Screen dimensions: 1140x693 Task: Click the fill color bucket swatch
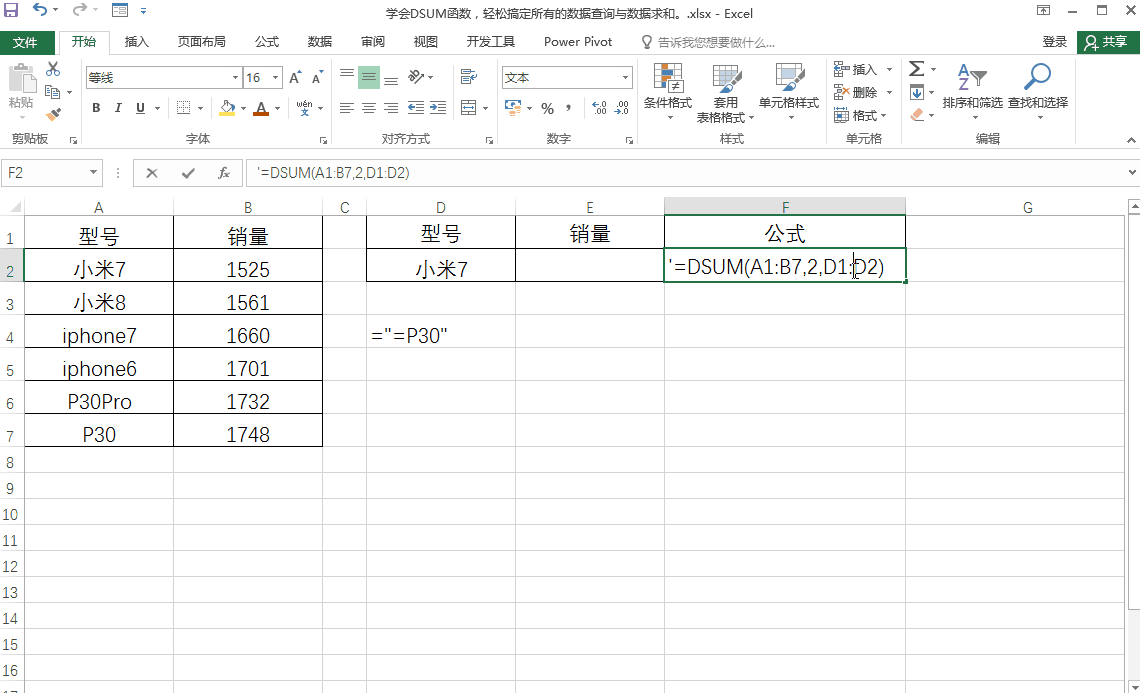point(228,108)
